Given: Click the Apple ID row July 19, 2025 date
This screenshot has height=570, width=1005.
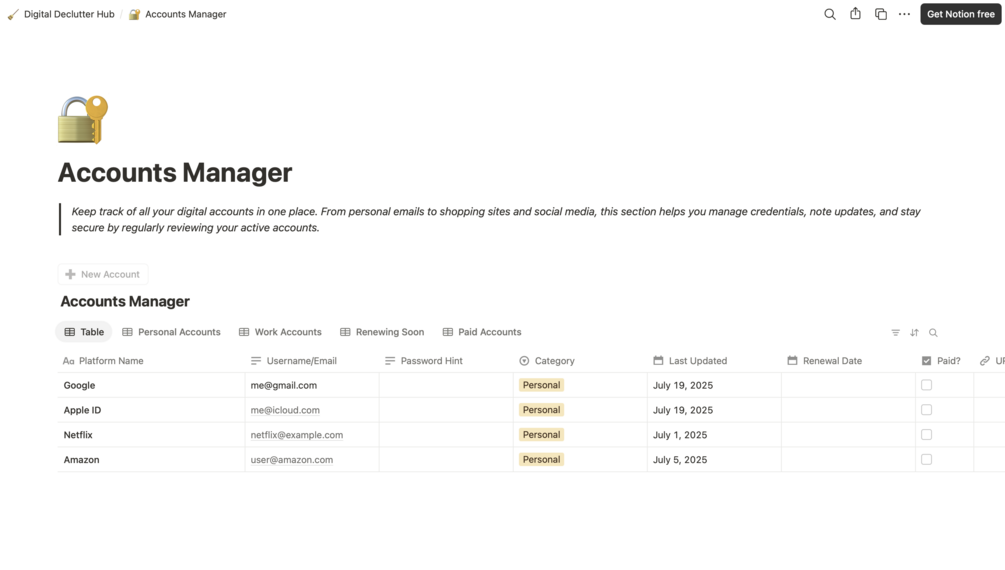Looking at the screenshot, I should point(683,410).
